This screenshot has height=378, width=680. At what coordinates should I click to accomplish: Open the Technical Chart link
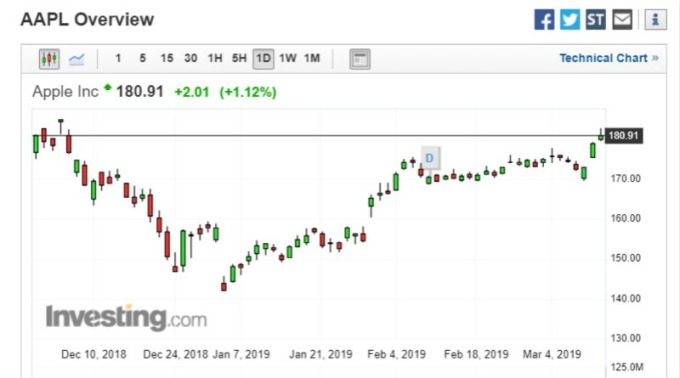coord(609,58)
